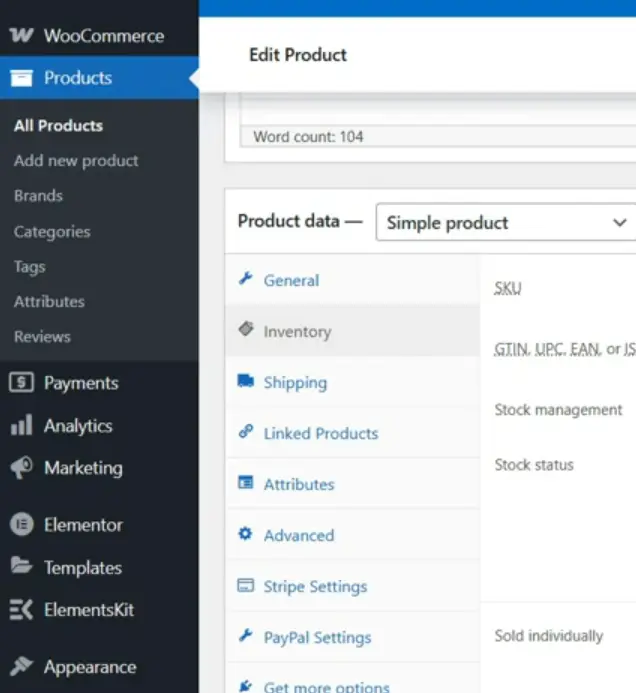Click the Advanced gear icon
Image resolution: width=636 pixels, height=693 pixels.
pyautogui.click(x=245, y=533)
